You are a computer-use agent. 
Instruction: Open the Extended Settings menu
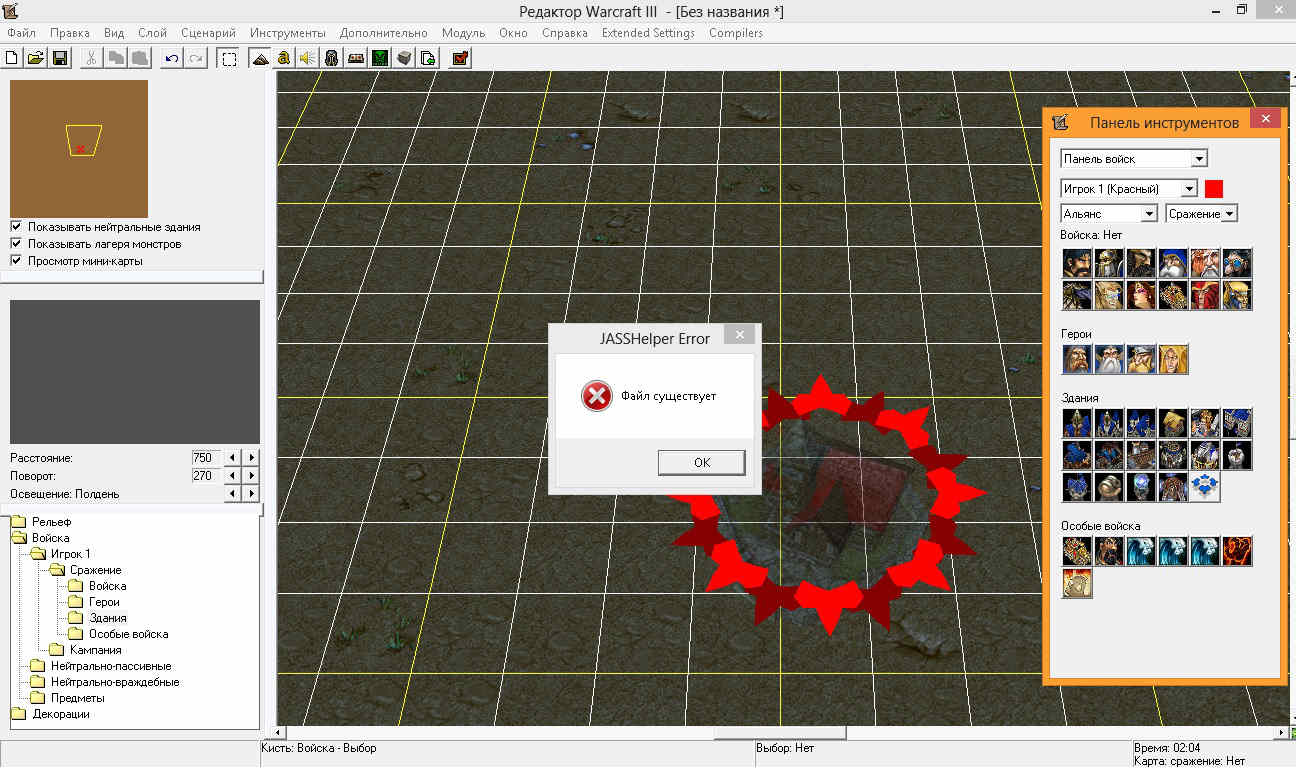(x=648, y=33)
